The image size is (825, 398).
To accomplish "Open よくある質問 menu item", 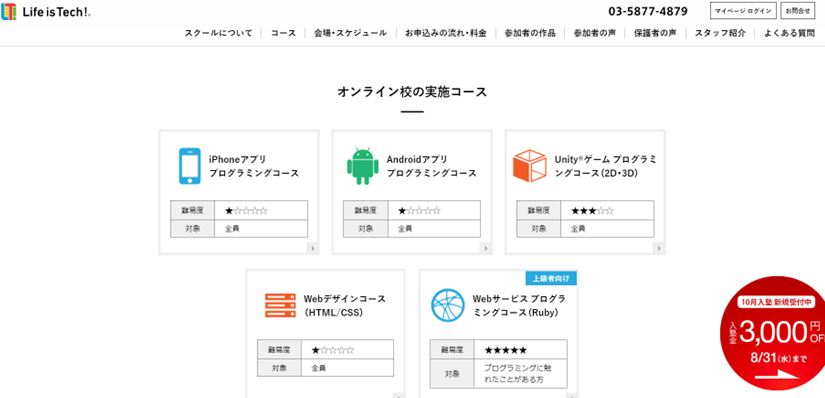I will pos(789,33).
